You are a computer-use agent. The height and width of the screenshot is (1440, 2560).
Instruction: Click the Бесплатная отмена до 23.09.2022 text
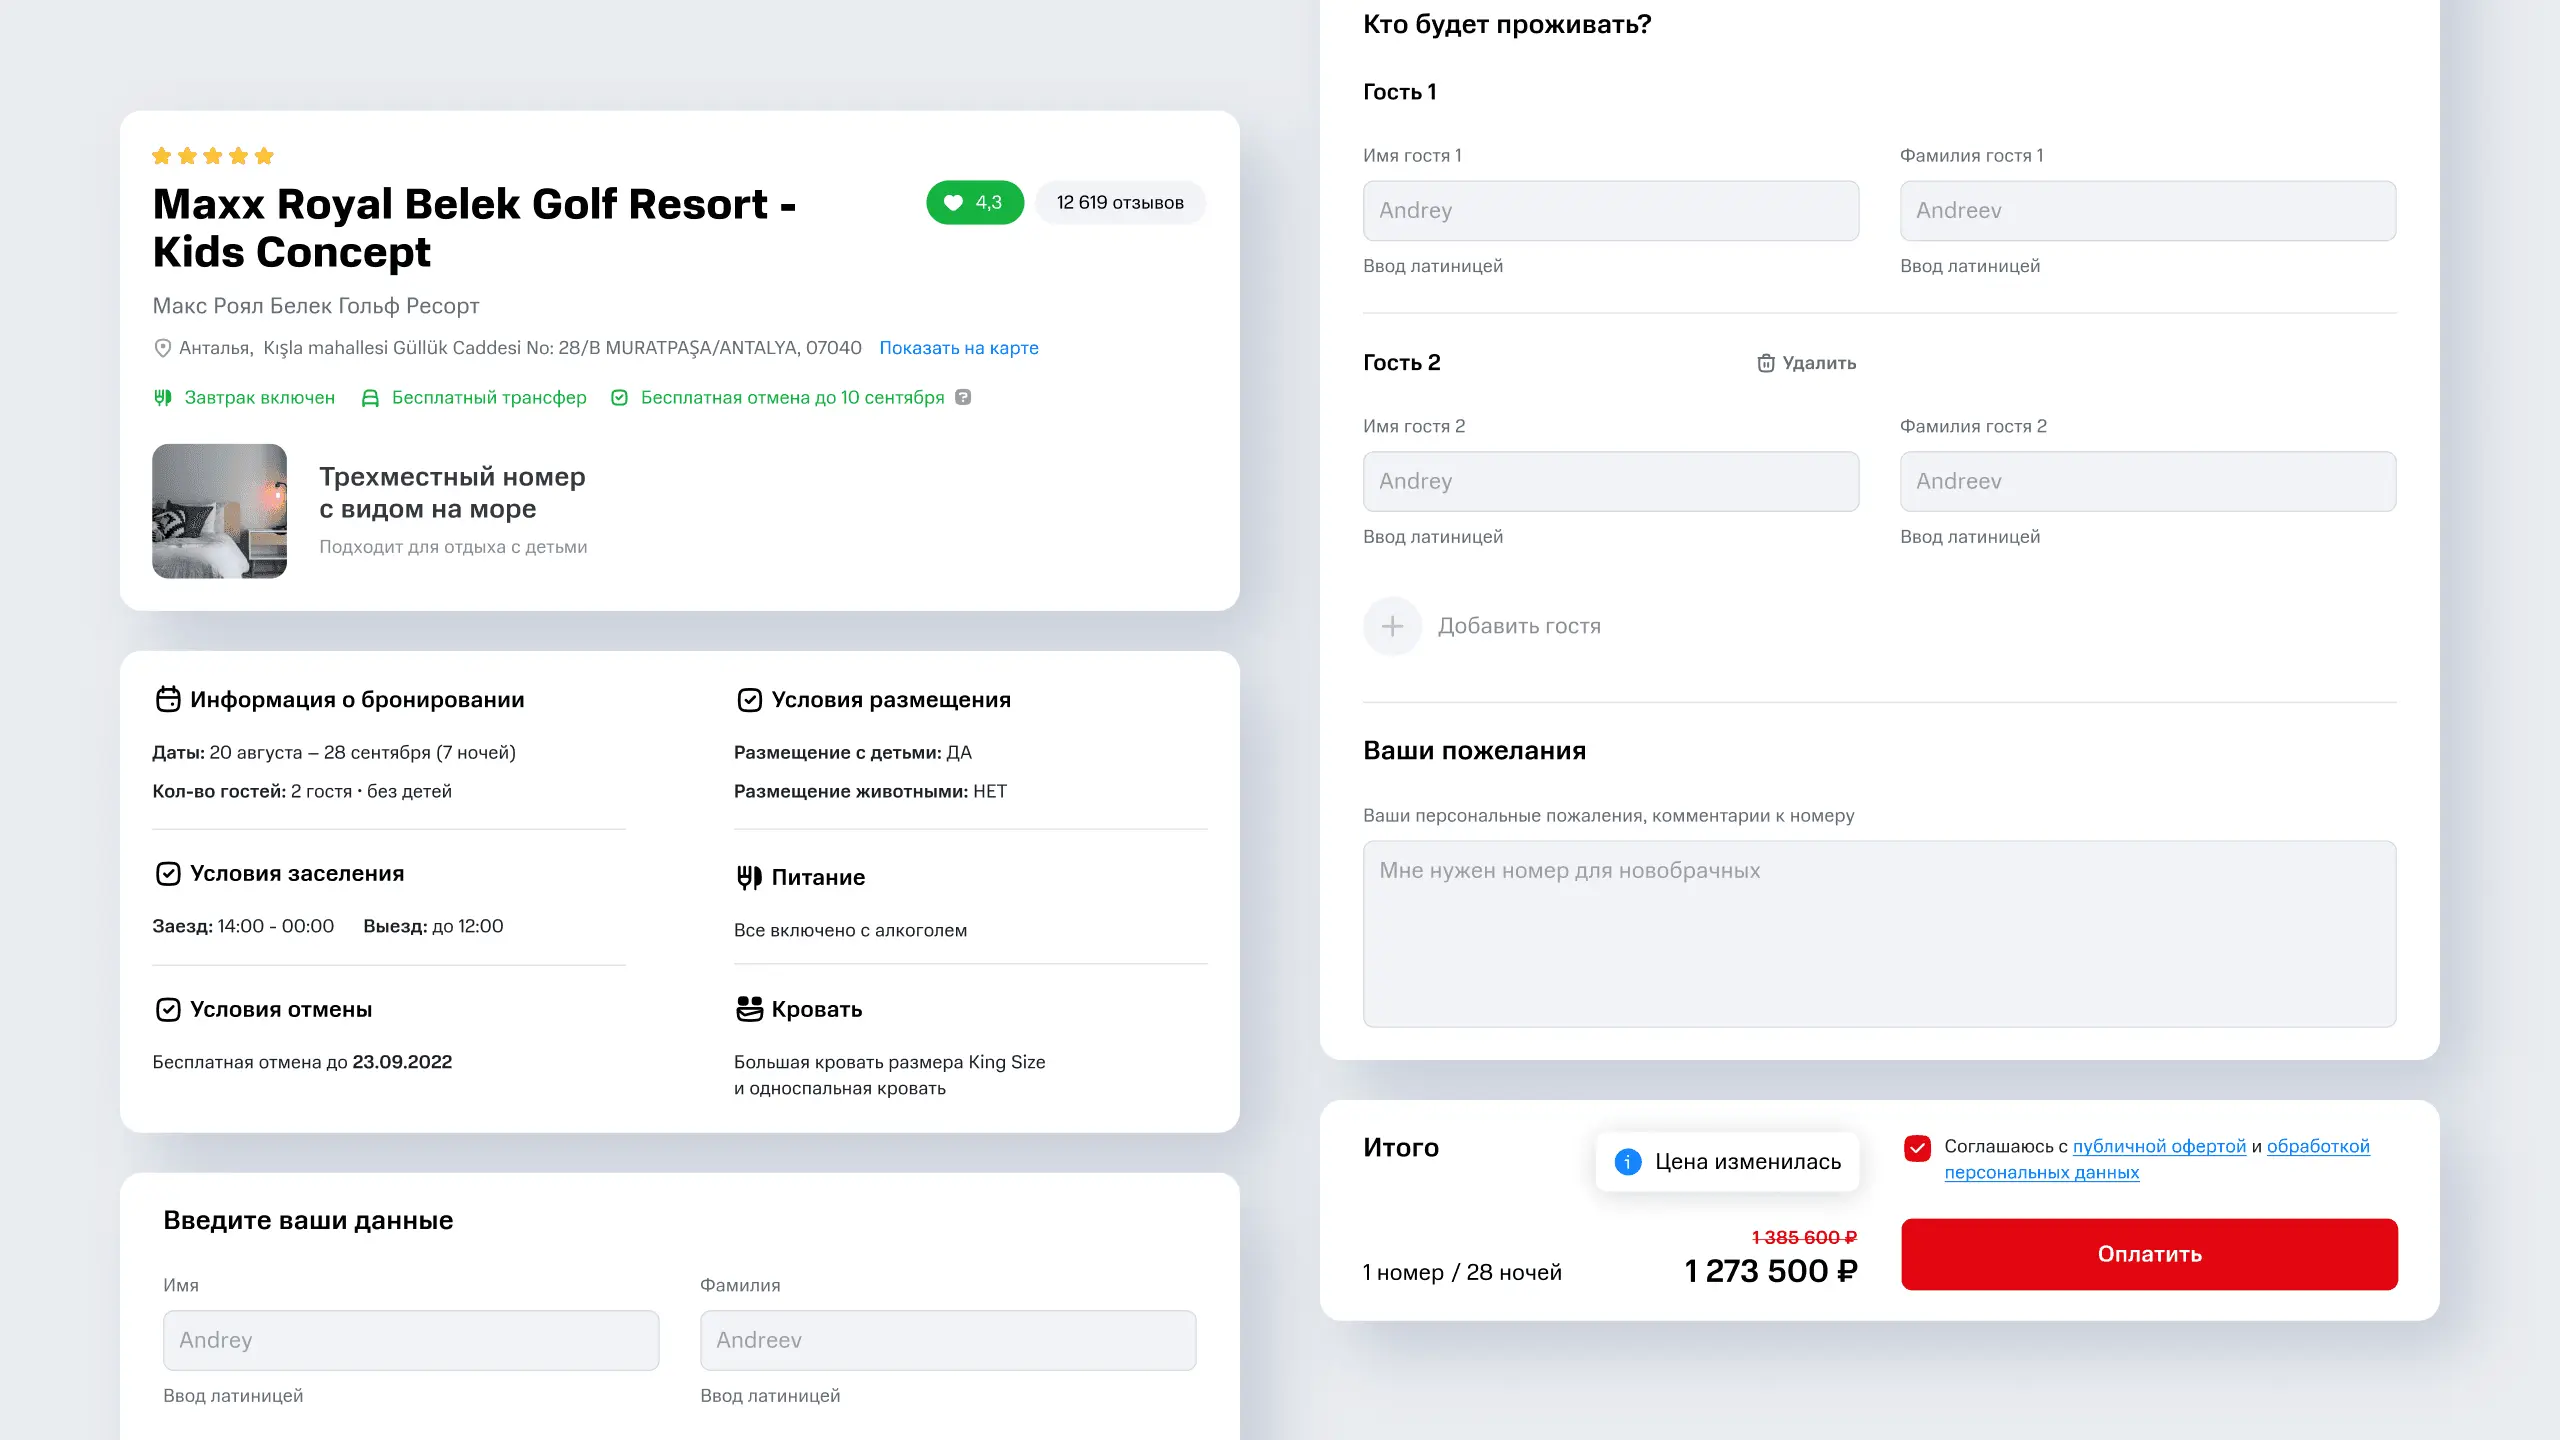tap(302, 1062)
